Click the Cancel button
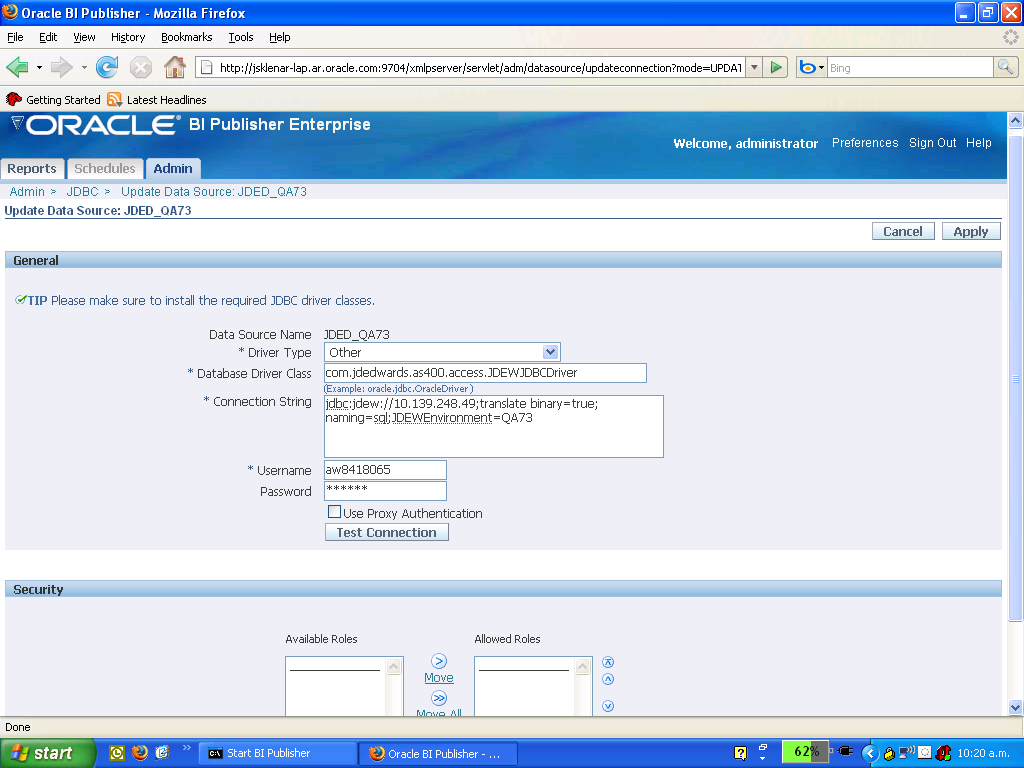1024x768 pixels. click(x=903, y=231)
